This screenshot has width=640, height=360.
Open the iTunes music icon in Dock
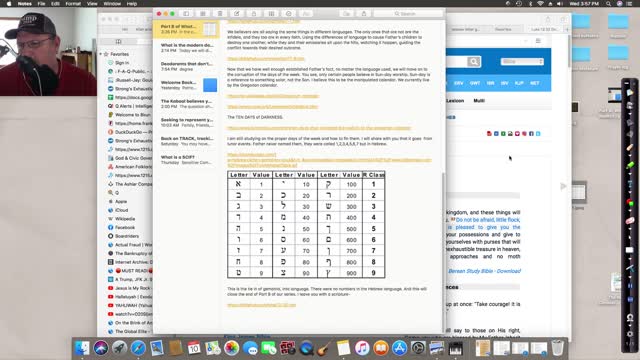coord(362,348)
